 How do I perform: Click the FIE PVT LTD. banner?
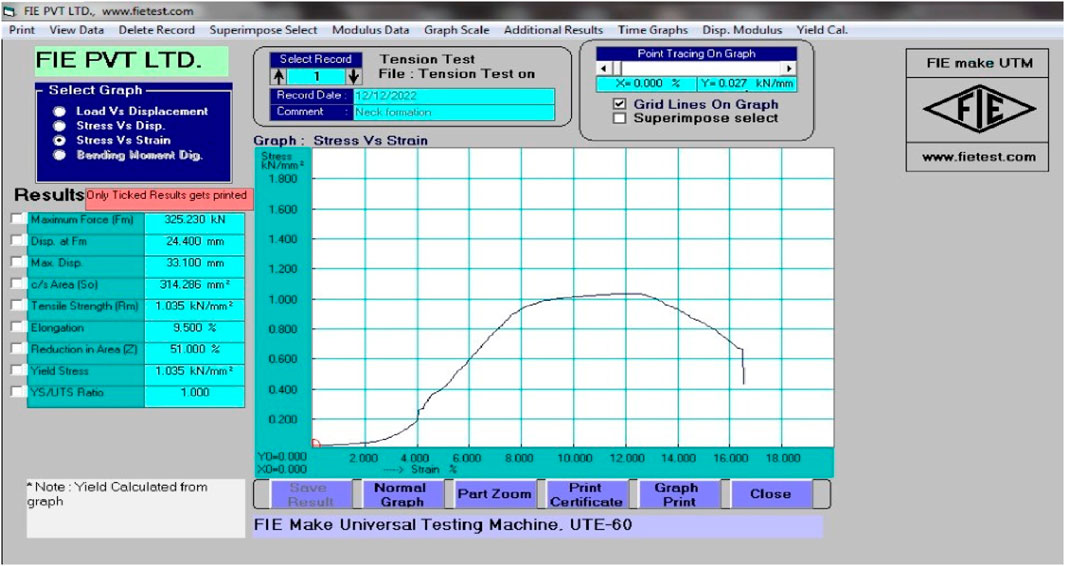(x=132, y=61)
